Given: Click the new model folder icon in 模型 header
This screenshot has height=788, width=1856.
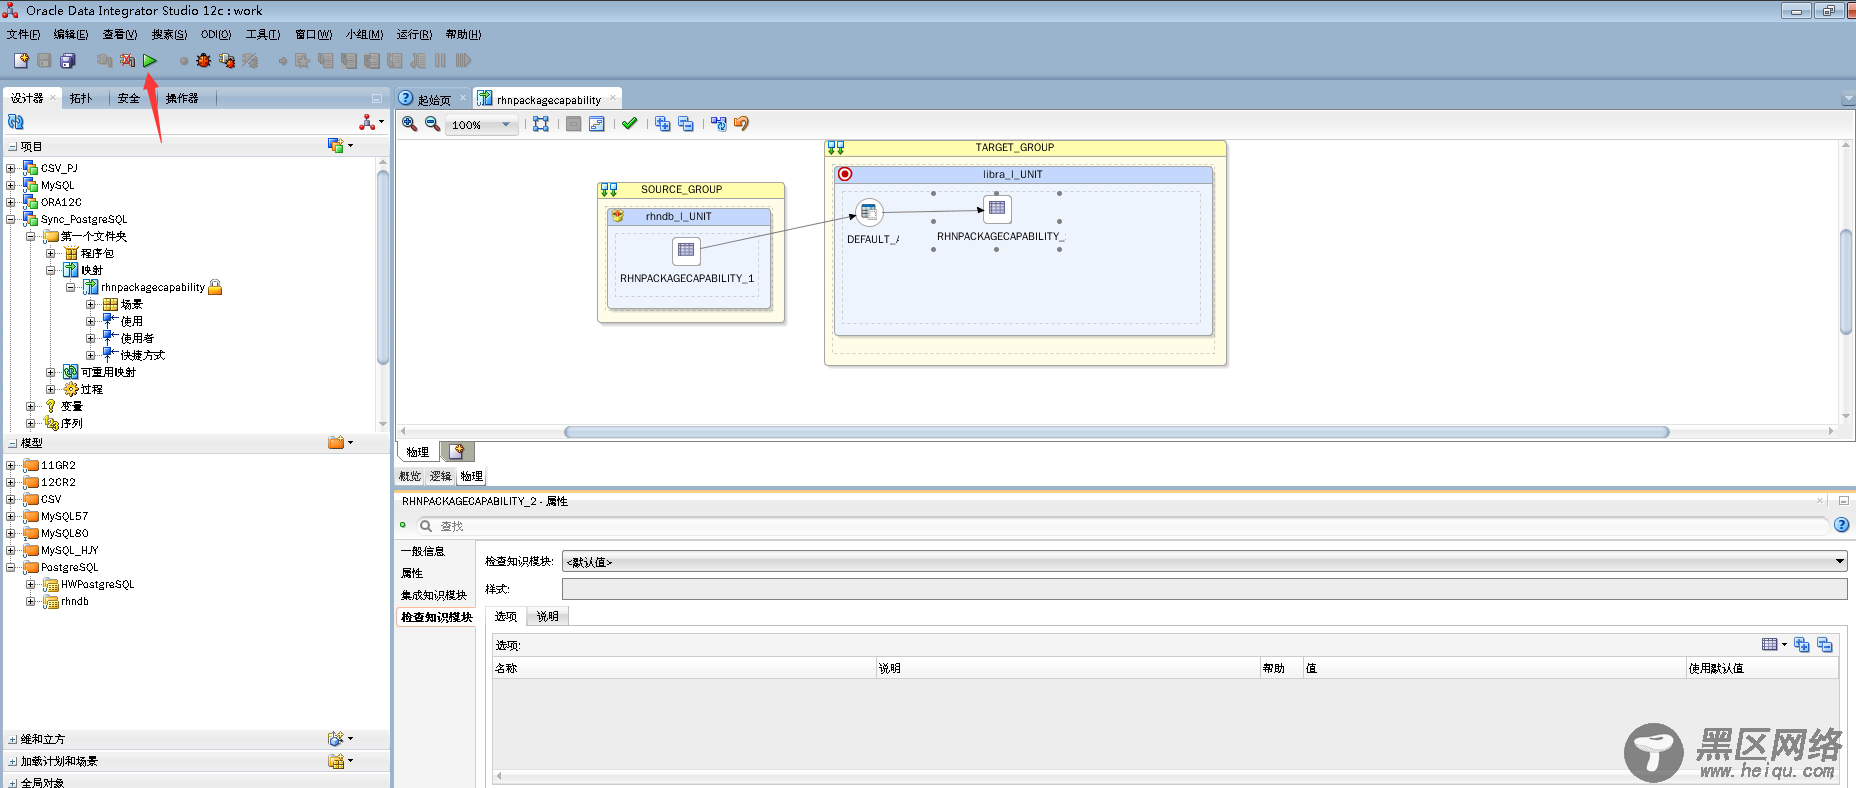Looking at the screenshot, I should (340, 442).
